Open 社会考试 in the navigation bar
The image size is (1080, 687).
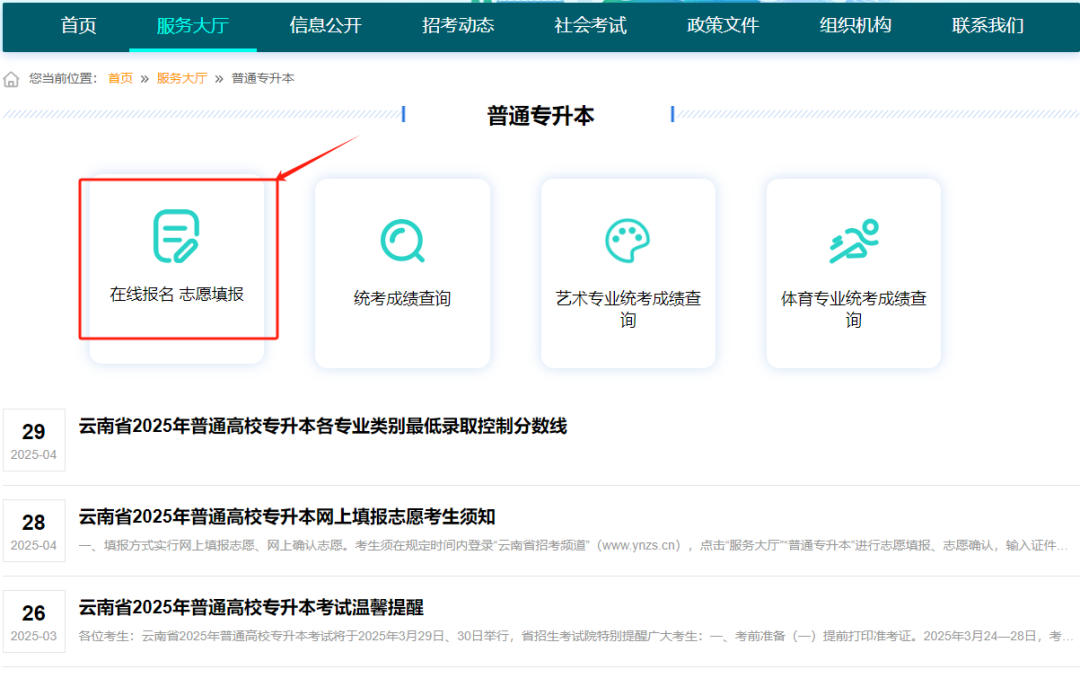point(590,25)
